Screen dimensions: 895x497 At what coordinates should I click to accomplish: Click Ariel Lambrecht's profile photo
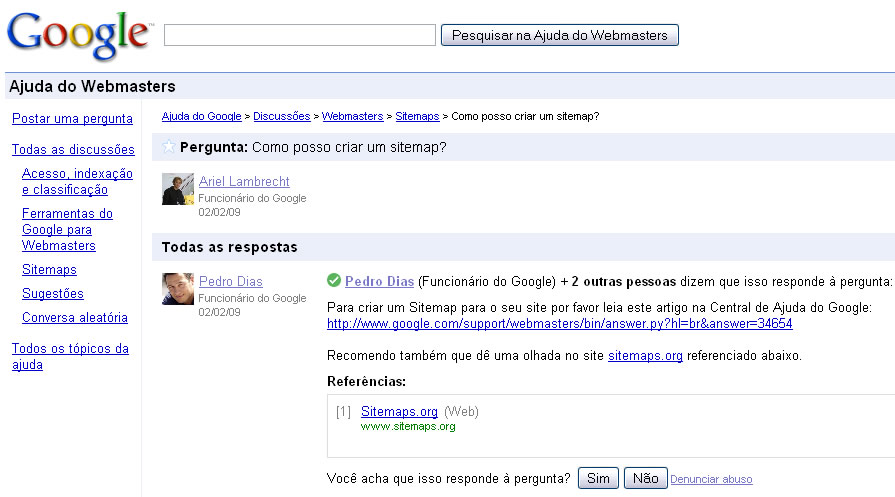[177, 189]
